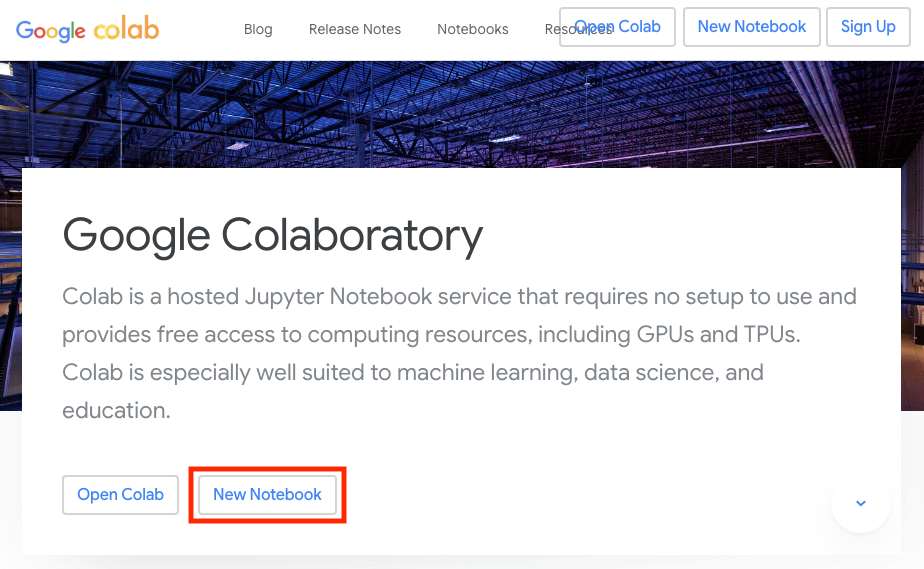Click the Google Colab logo
Image resolution: width=924 pixels, height=569 pixels.
coord(87,29)
